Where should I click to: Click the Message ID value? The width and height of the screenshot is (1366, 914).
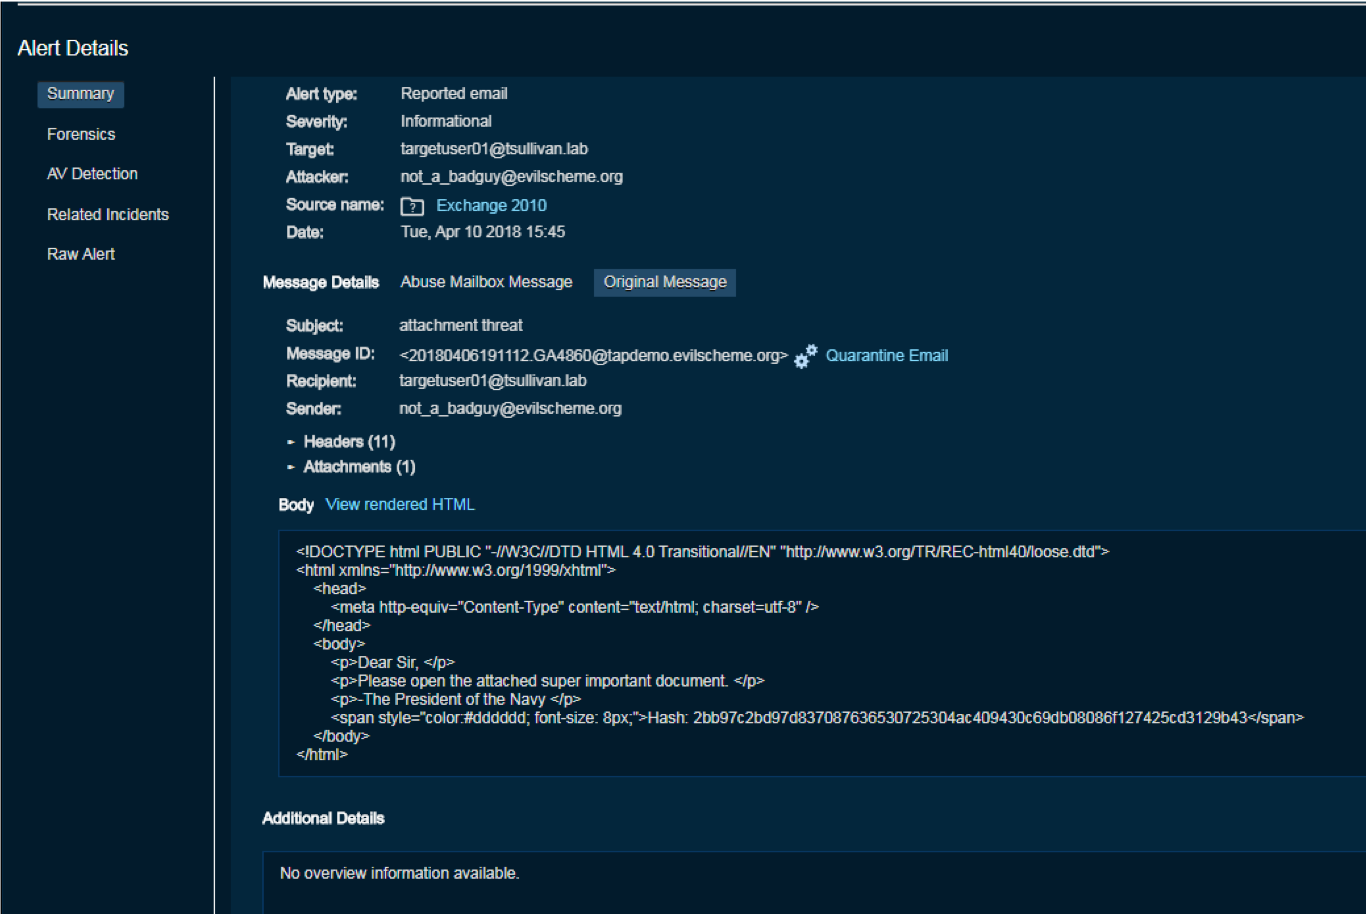click(x=593, y=356)
